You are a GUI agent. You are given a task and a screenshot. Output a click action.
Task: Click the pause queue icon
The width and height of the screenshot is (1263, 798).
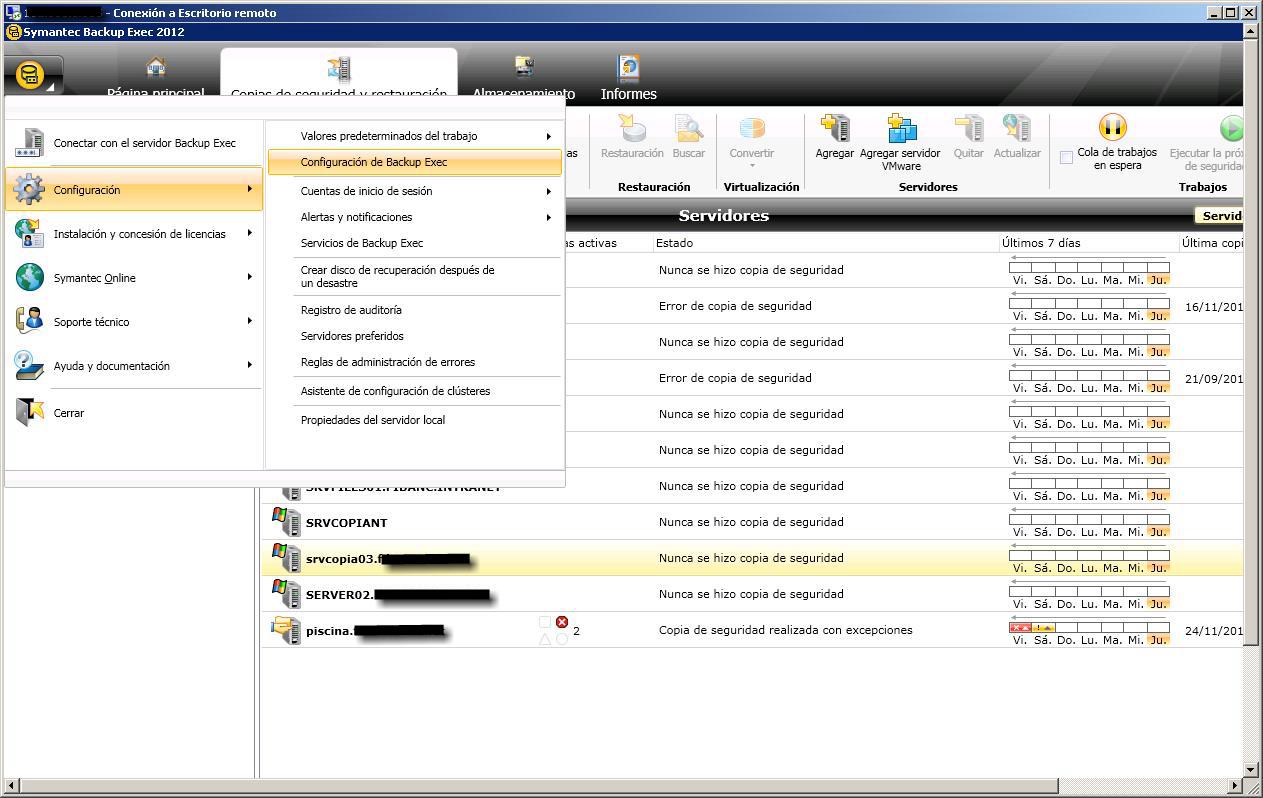[1112, 127]
